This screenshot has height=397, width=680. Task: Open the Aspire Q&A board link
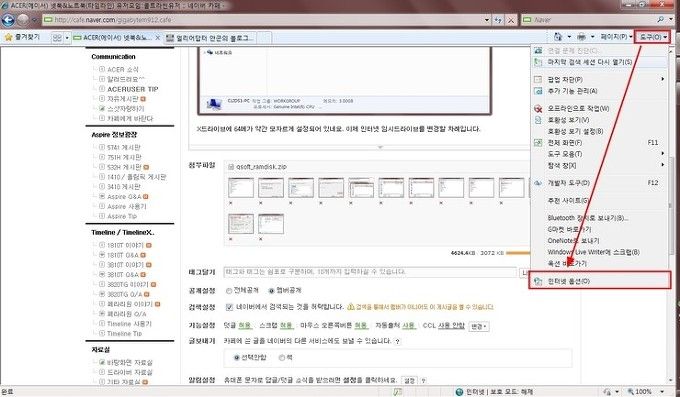tap(124, 197)
